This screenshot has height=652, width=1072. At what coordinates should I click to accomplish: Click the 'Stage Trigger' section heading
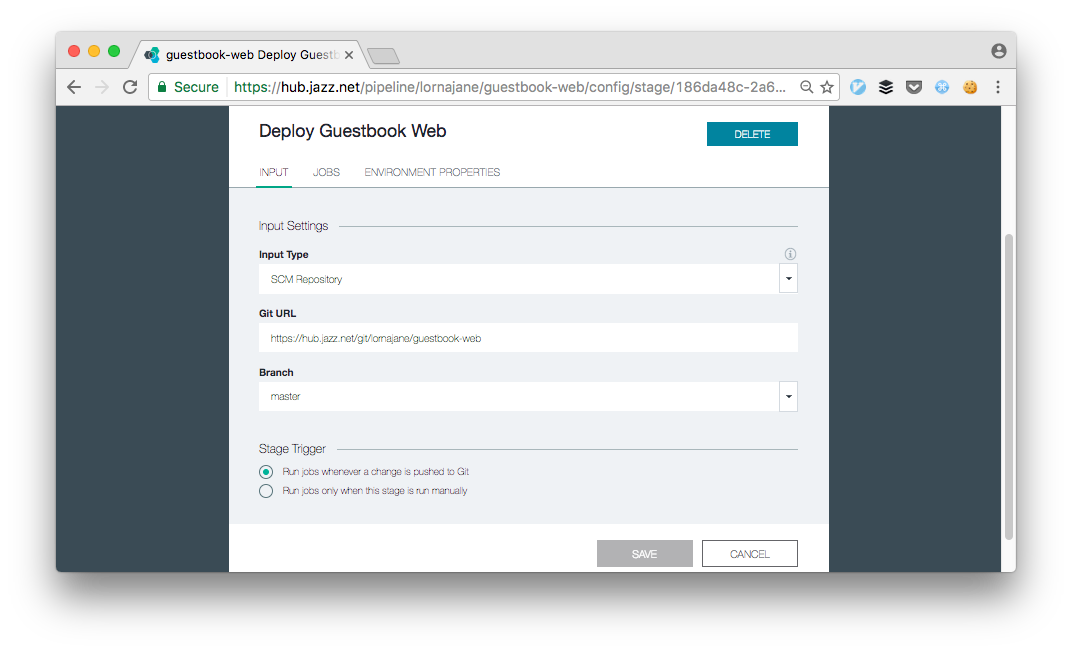292,449
